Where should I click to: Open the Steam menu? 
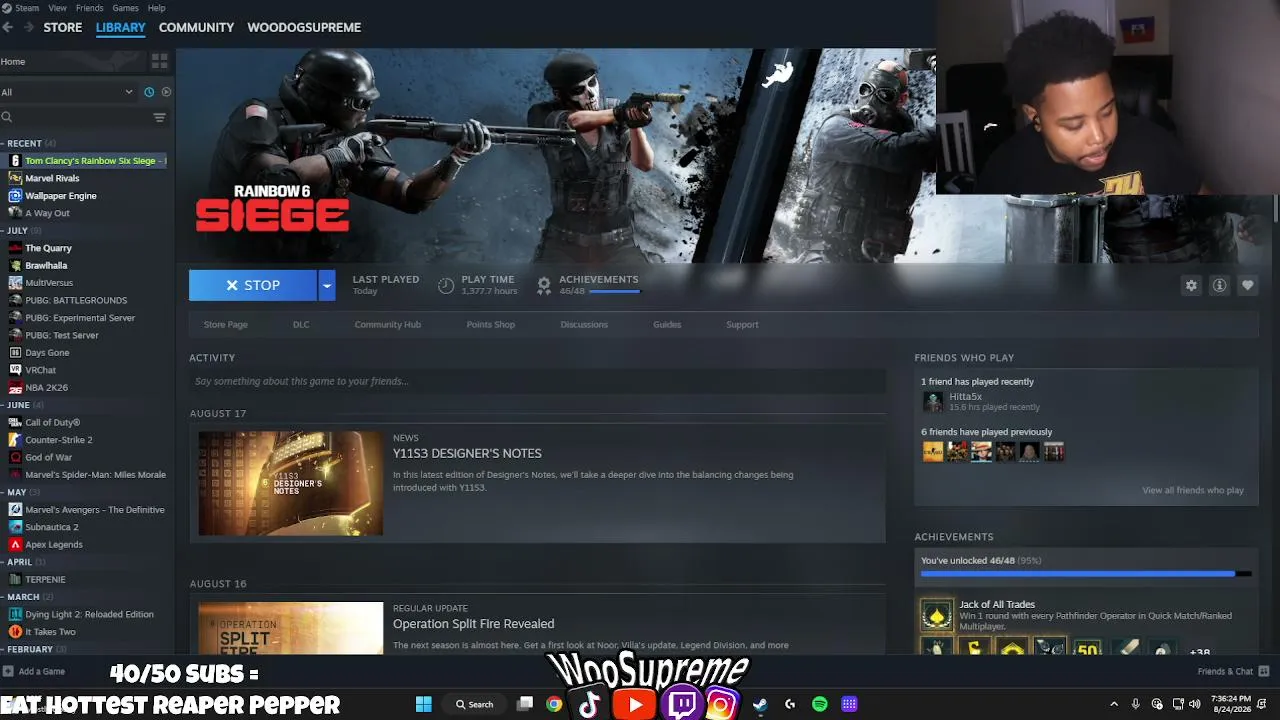click(x=26, y=8)
